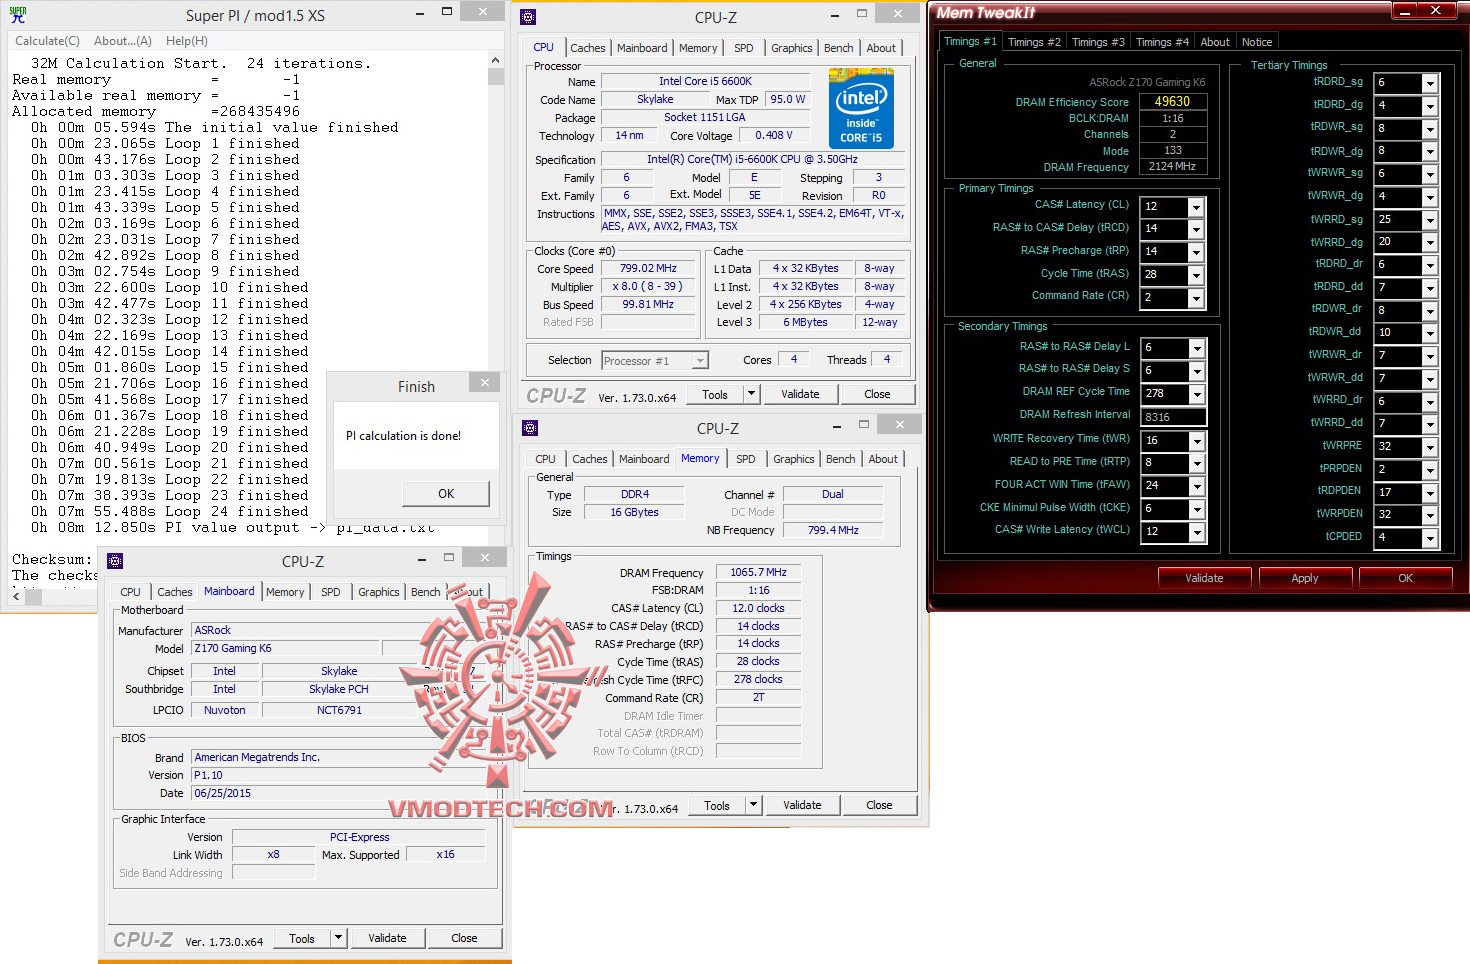Click the Close button in the top CPU-Z CPU window
Image resolution: width=1470 pixels, height=964 pixels.
tap(877, 394)
